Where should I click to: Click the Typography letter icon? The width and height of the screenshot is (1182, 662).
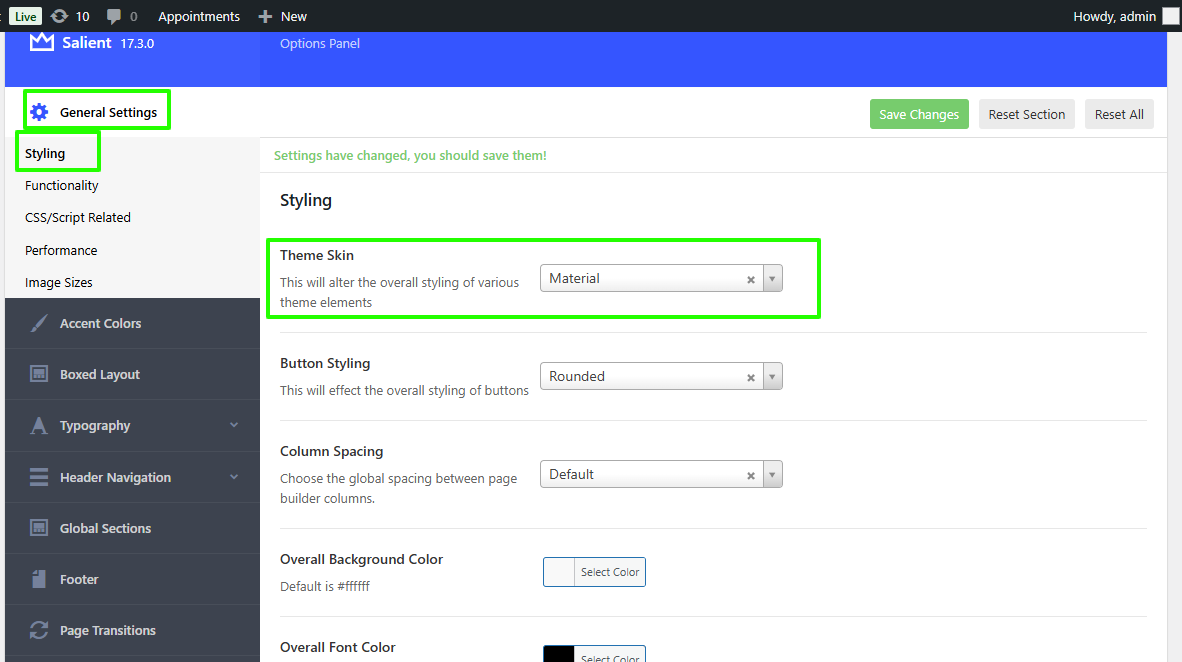38,425
